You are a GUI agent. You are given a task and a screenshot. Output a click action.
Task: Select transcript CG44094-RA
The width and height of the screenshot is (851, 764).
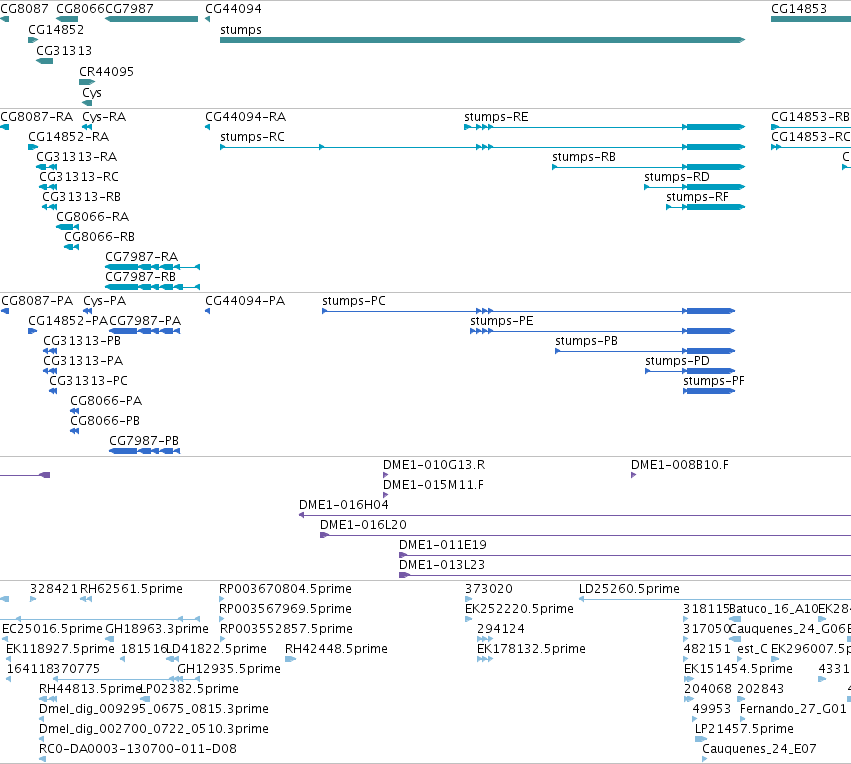pos(207,128)
